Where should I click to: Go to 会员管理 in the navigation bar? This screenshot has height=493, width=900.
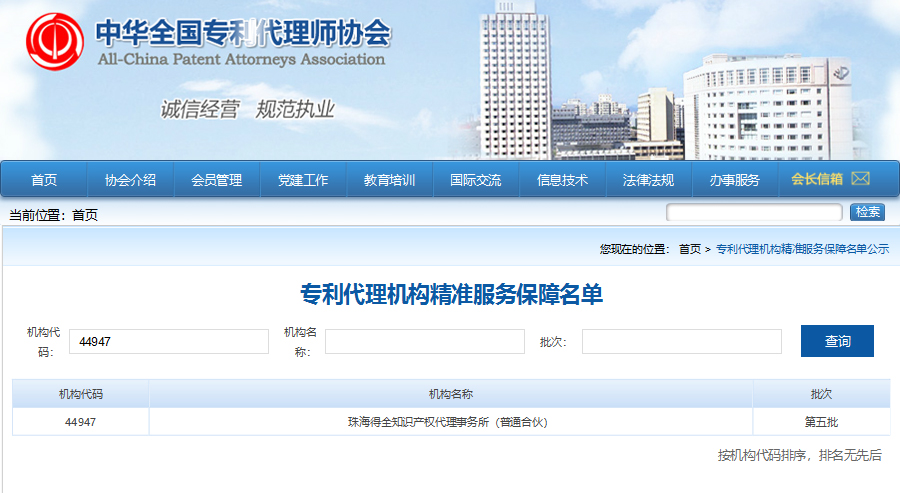tap(216, 180)
